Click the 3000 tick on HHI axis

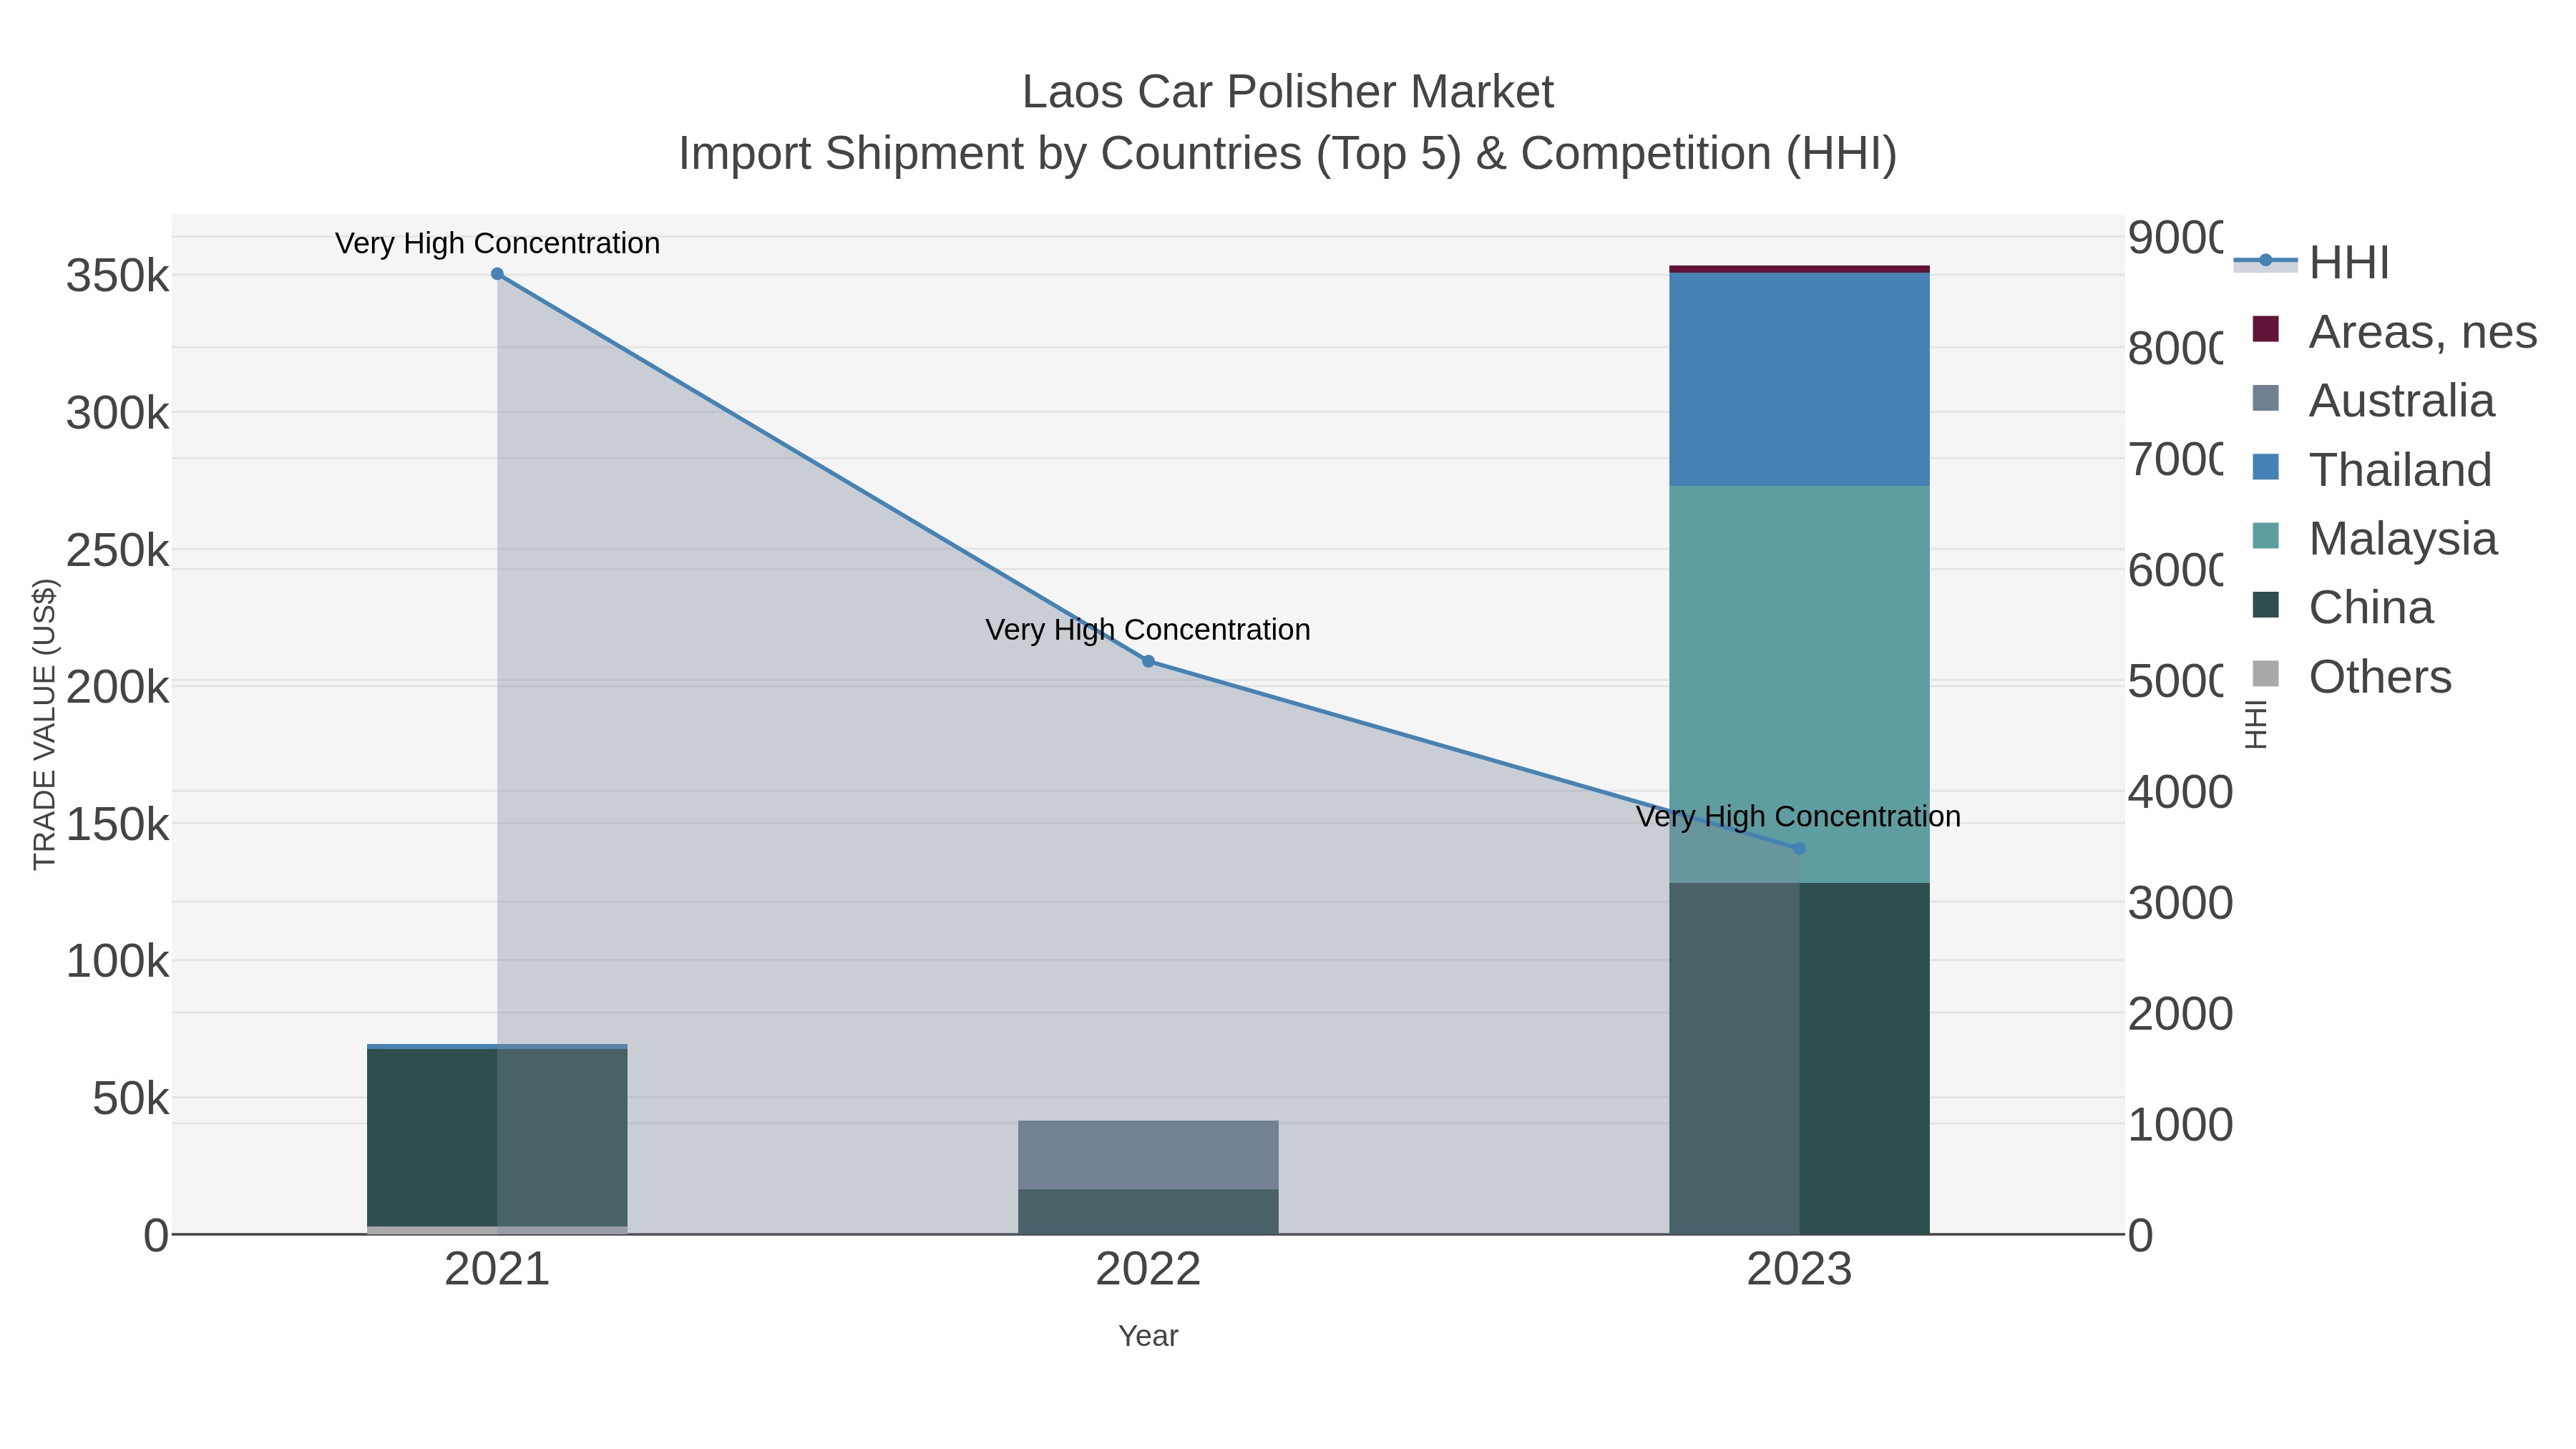2180,903
